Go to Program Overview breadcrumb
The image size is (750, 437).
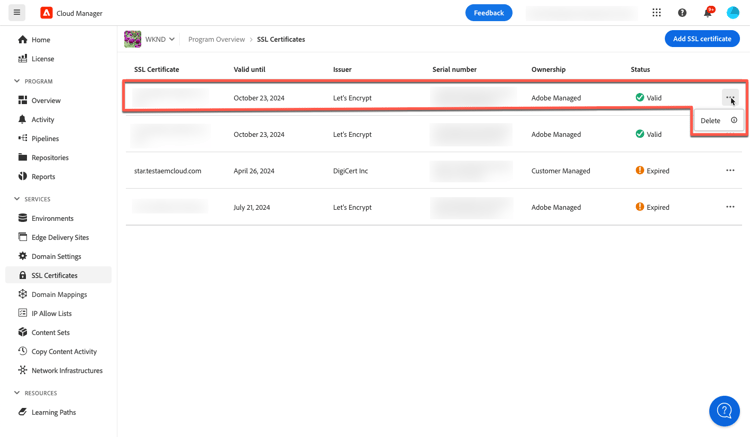(x=216, y=39)
